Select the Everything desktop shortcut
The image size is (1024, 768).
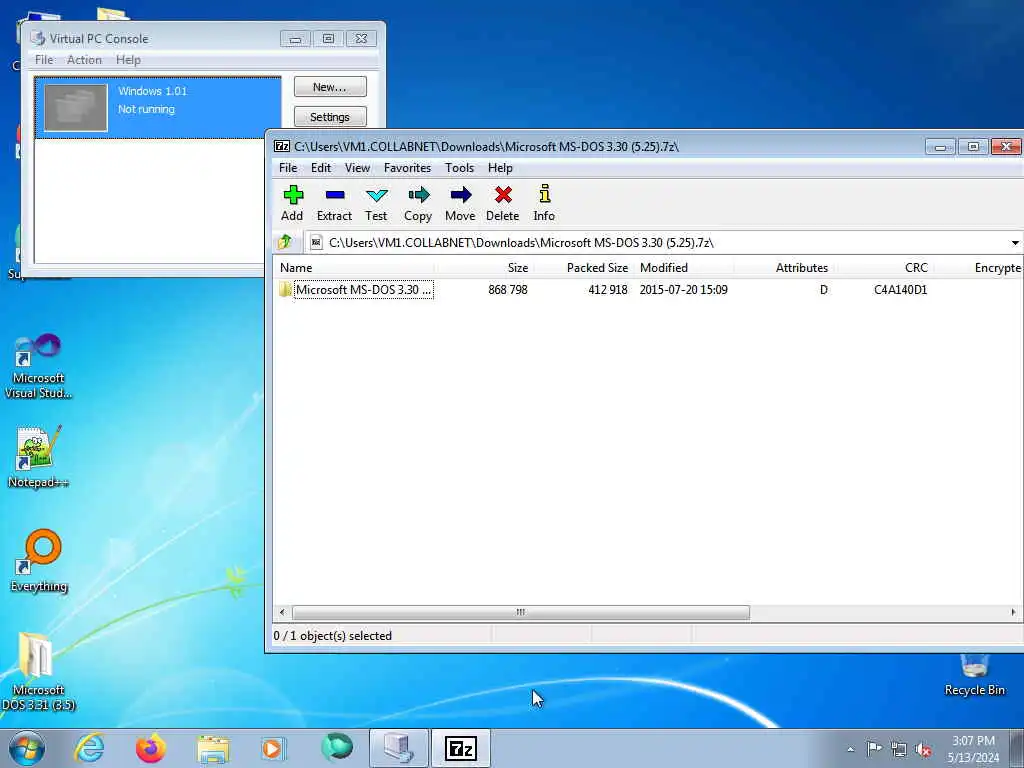tap(39, 561)
